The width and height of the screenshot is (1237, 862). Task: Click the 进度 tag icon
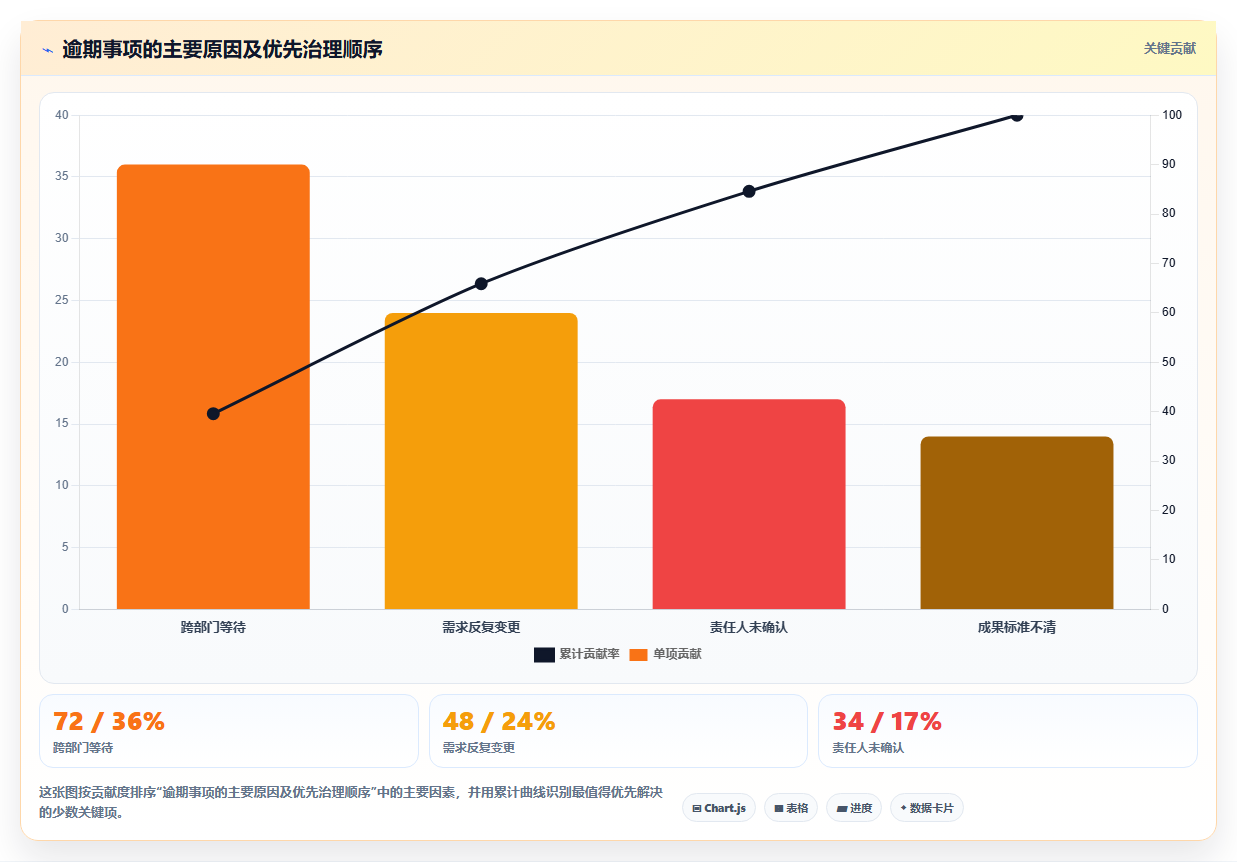point(841,808)
